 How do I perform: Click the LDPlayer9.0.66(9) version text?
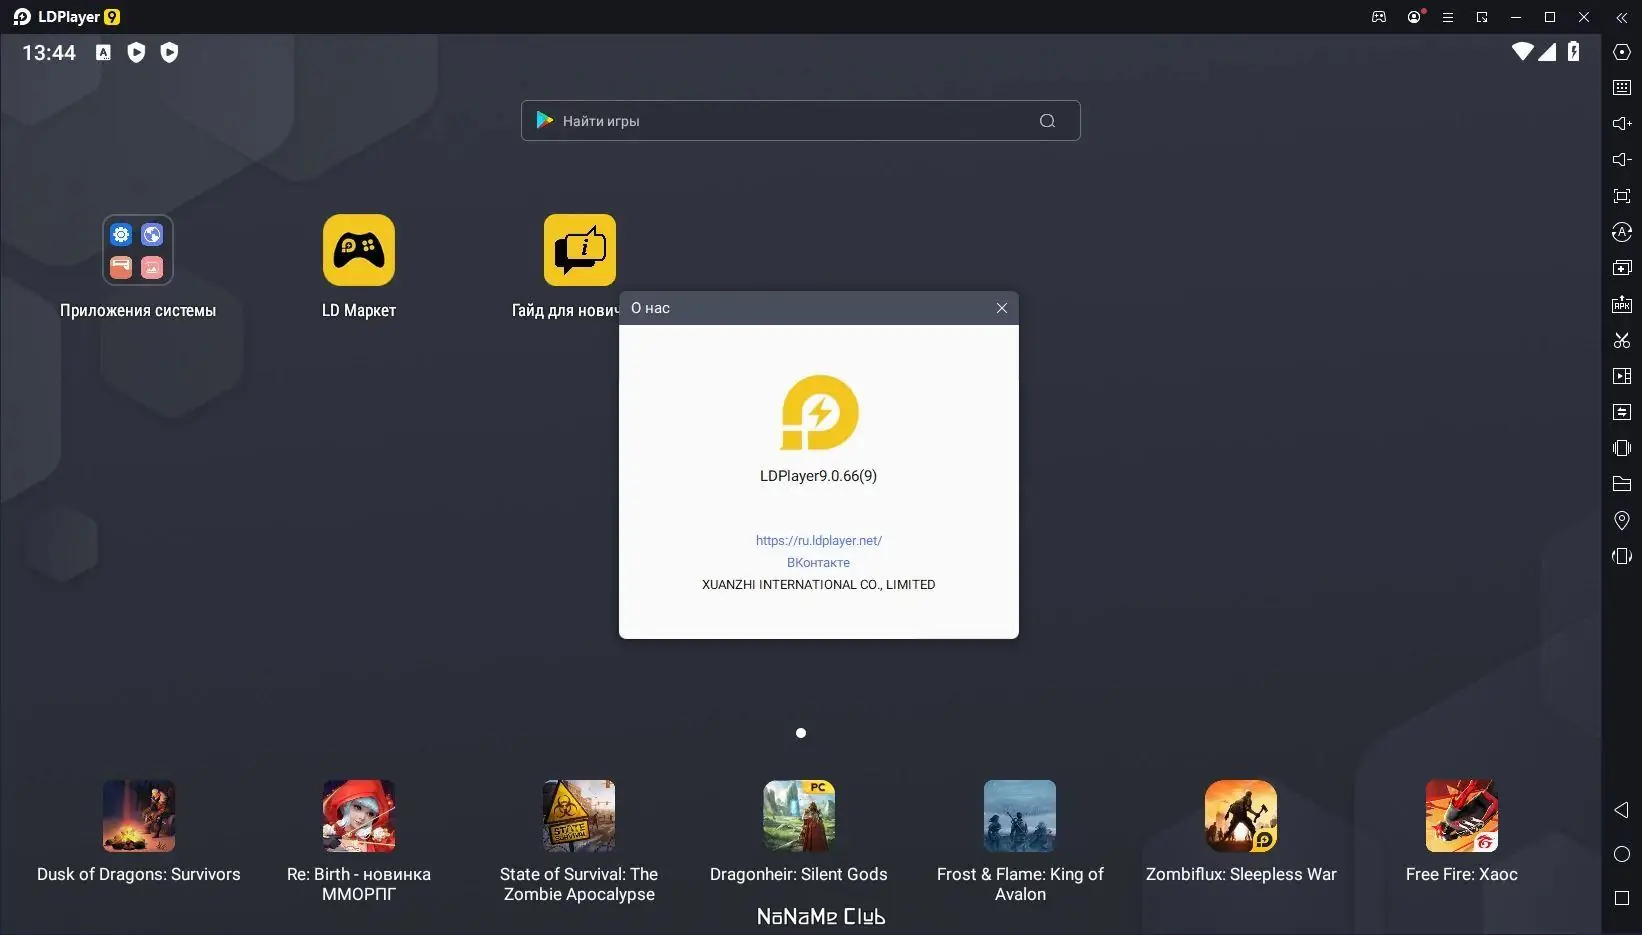(x=818, y=476)
